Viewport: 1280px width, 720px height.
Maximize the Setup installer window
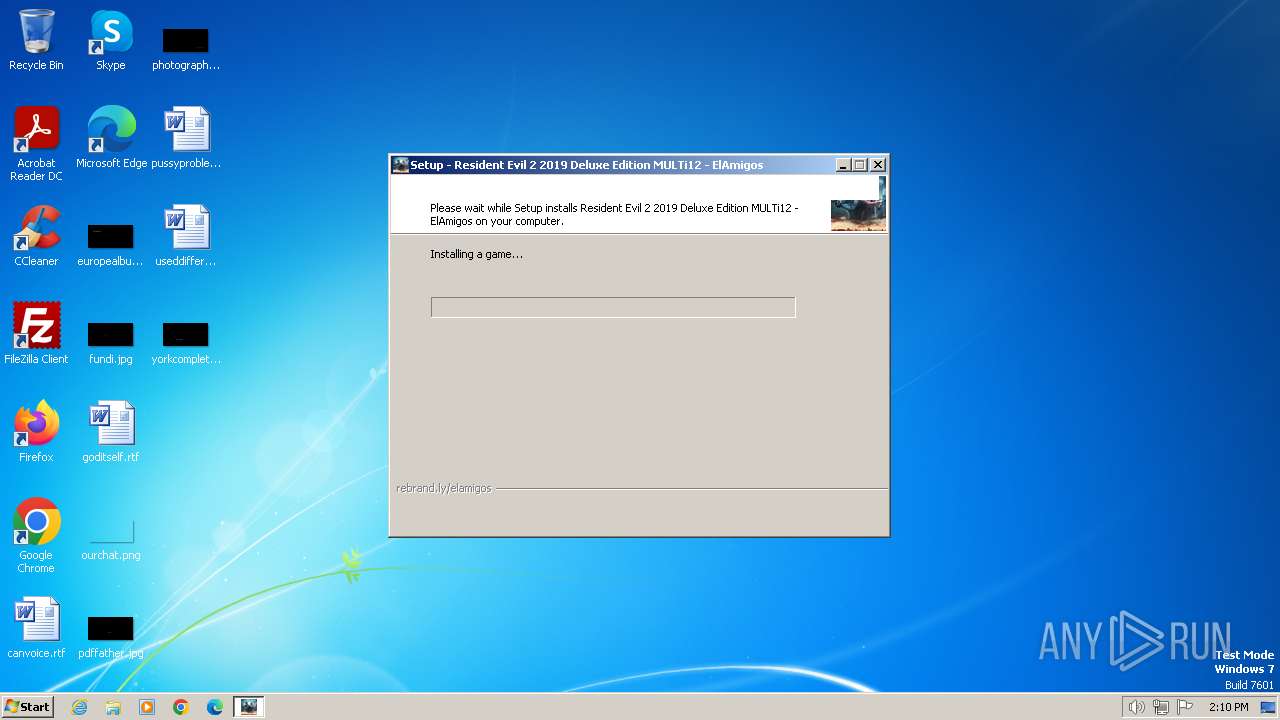point(860,165)
